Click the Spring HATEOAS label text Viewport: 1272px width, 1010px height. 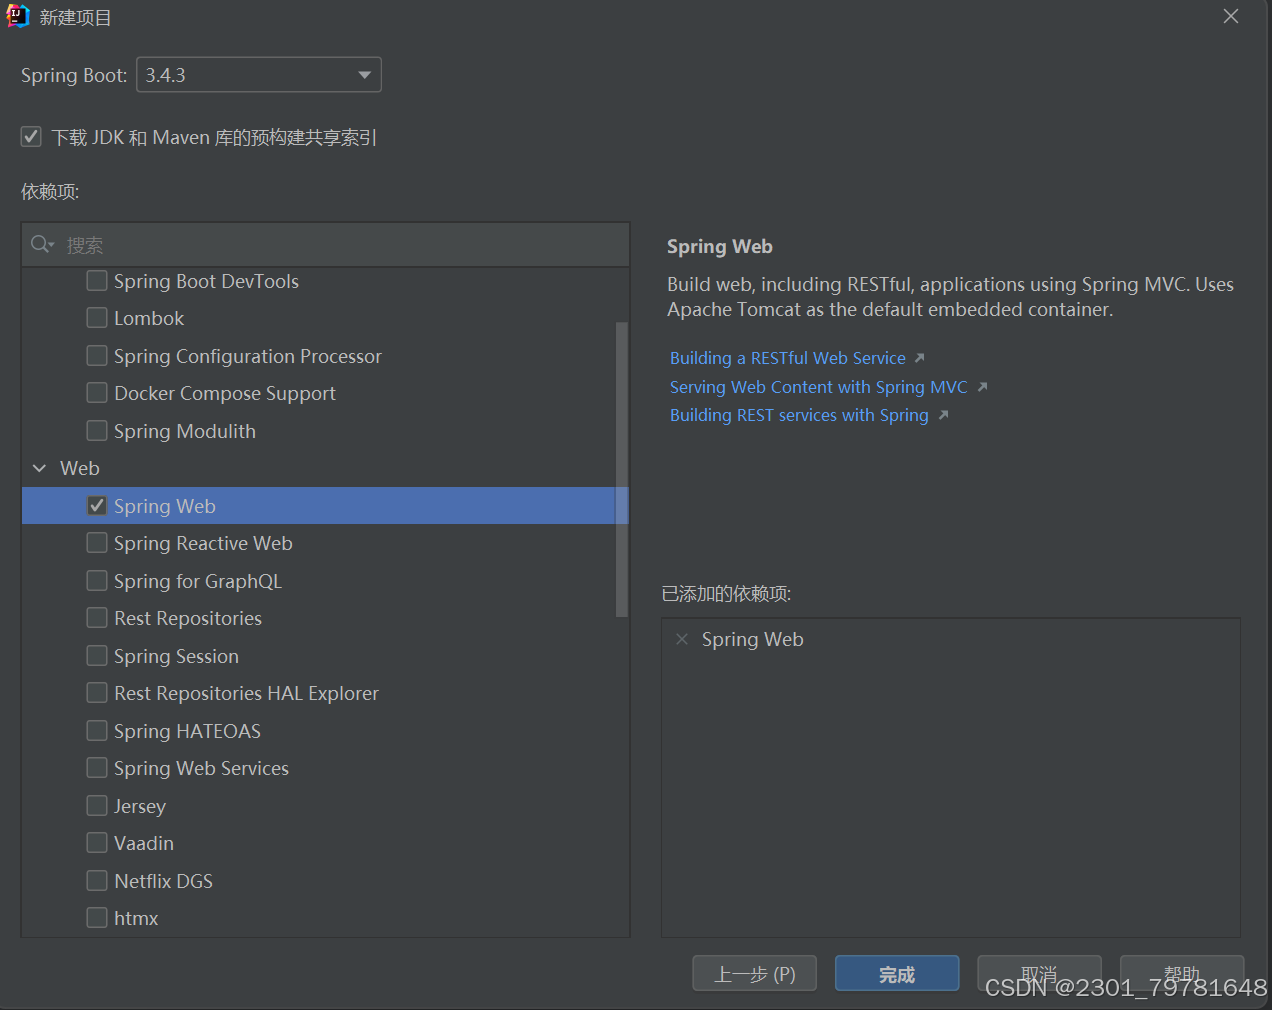tap(187, 731)
